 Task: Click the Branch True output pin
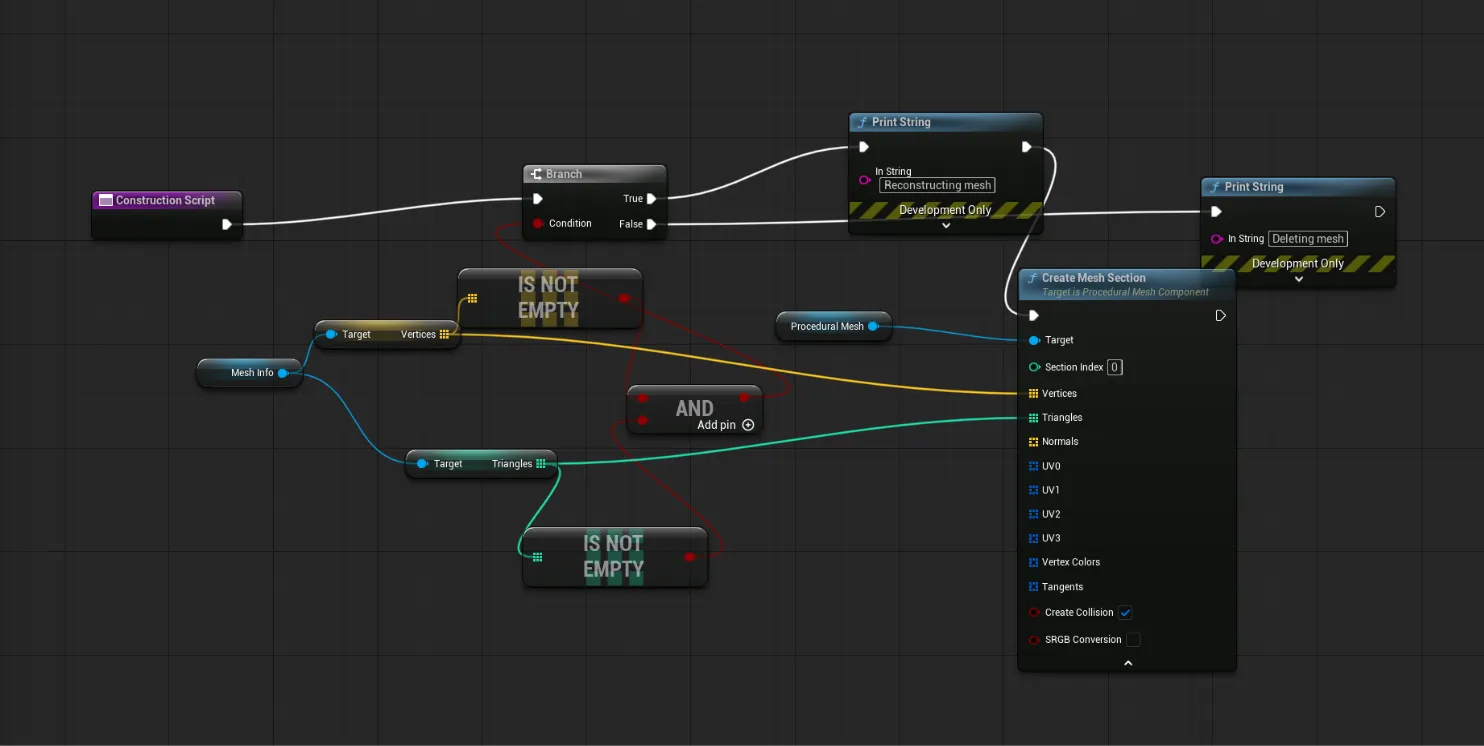(x=651, y=198)
